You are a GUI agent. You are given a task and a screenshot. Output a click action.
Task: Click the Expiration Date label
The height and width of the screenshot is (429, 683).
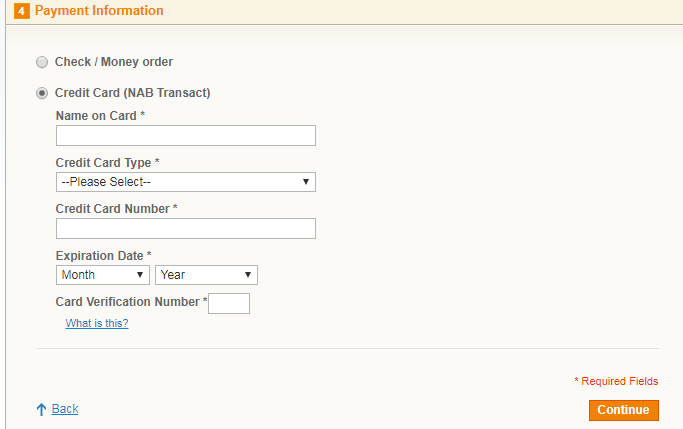pyautogui.click(x=100, y=256)
